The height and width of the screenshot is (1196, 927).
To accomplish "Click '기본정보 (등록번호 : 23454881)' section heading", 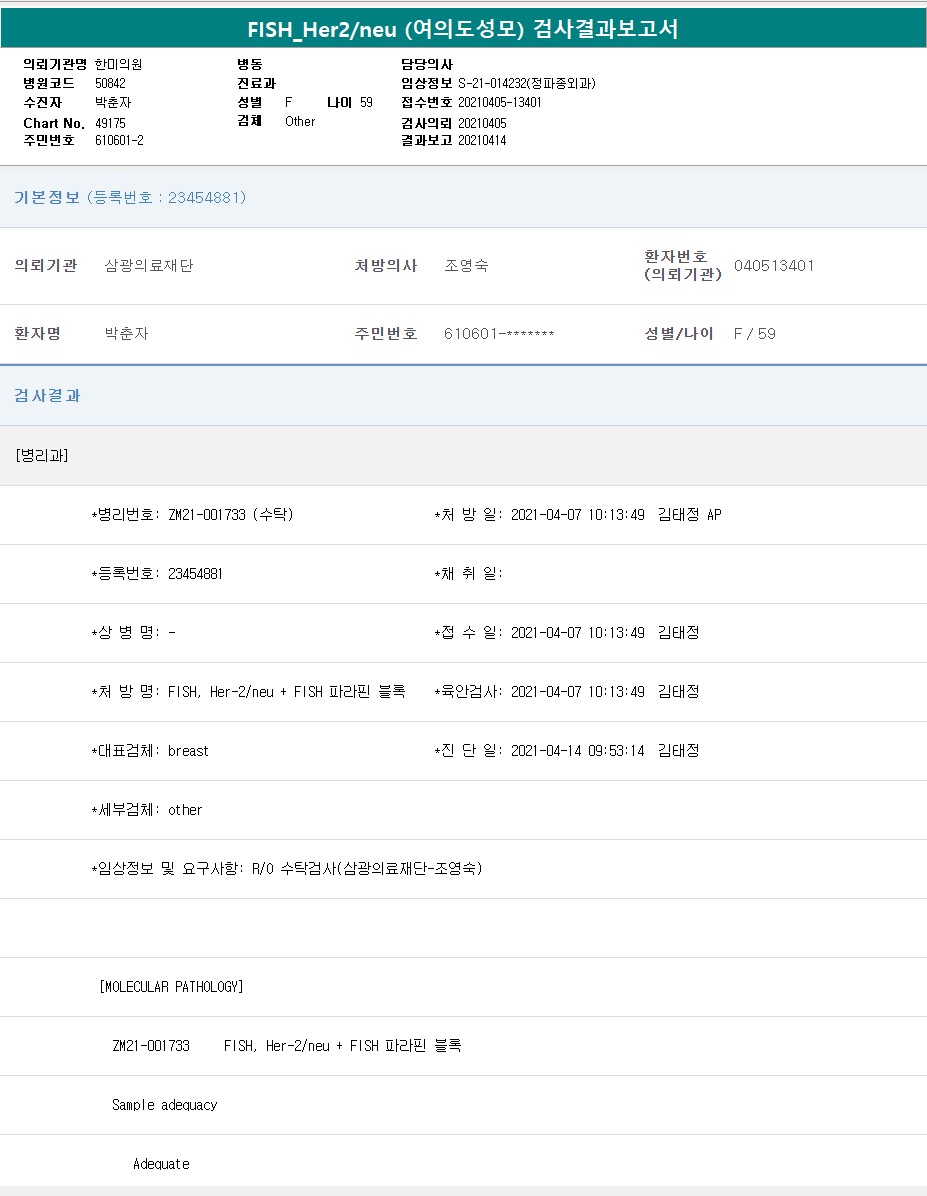I will 130,198.
